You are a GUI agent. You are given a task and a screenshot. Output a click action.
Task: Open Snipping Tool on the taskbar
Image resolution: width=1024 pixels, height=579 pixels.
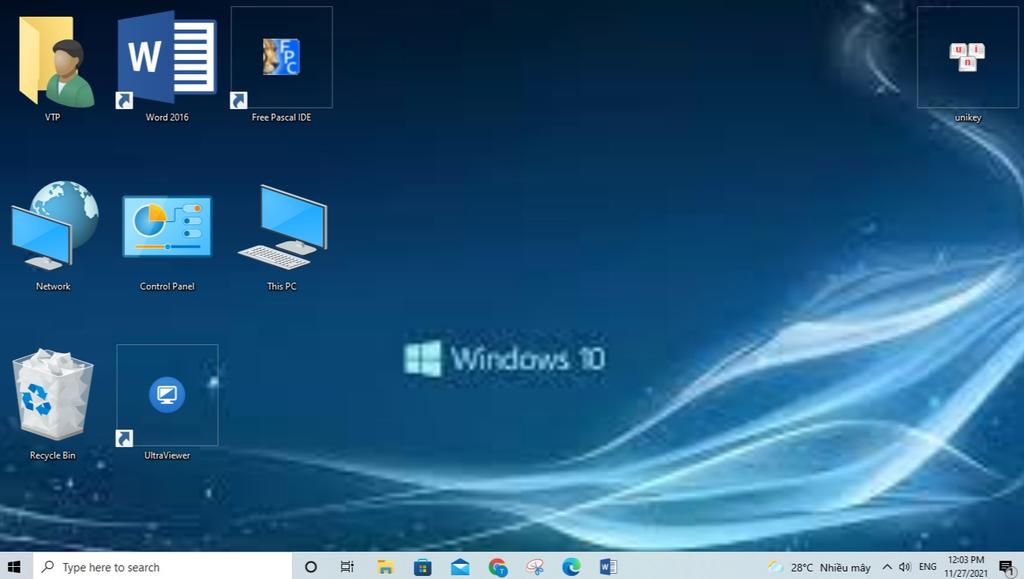(535, 567)
